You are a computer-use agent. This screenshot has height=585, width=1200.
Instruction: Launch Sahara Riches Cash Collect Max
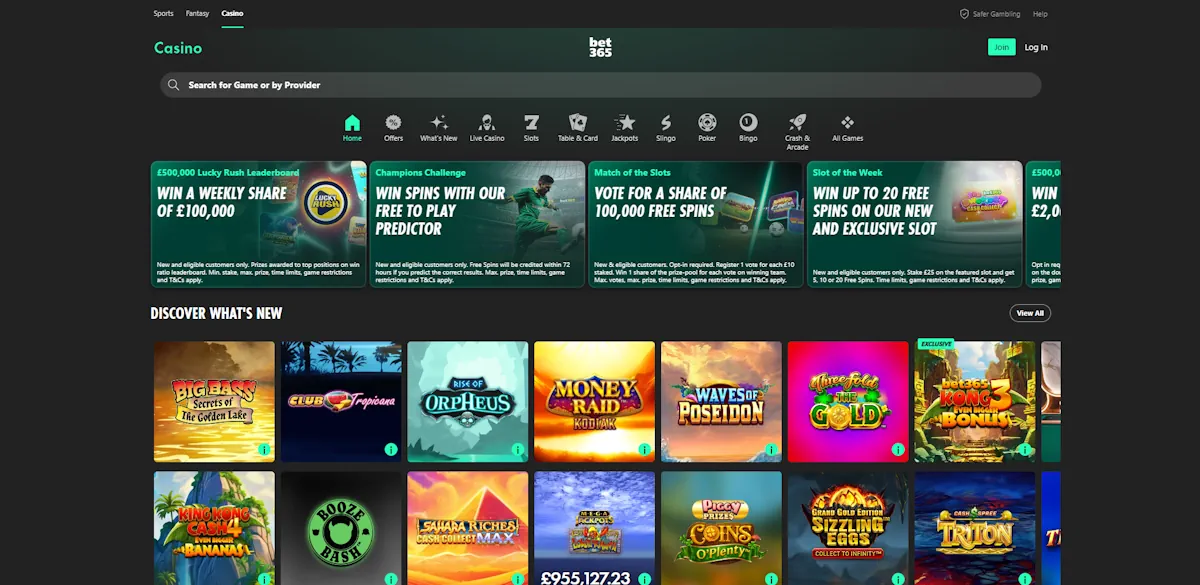(x=468, y=528)
